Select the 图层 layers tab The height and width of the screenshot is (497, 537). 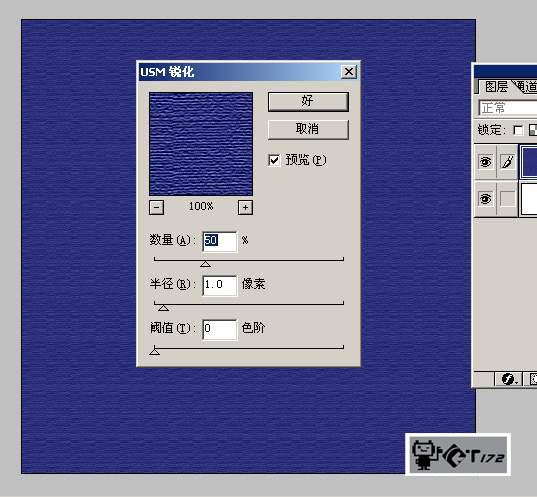496,87
